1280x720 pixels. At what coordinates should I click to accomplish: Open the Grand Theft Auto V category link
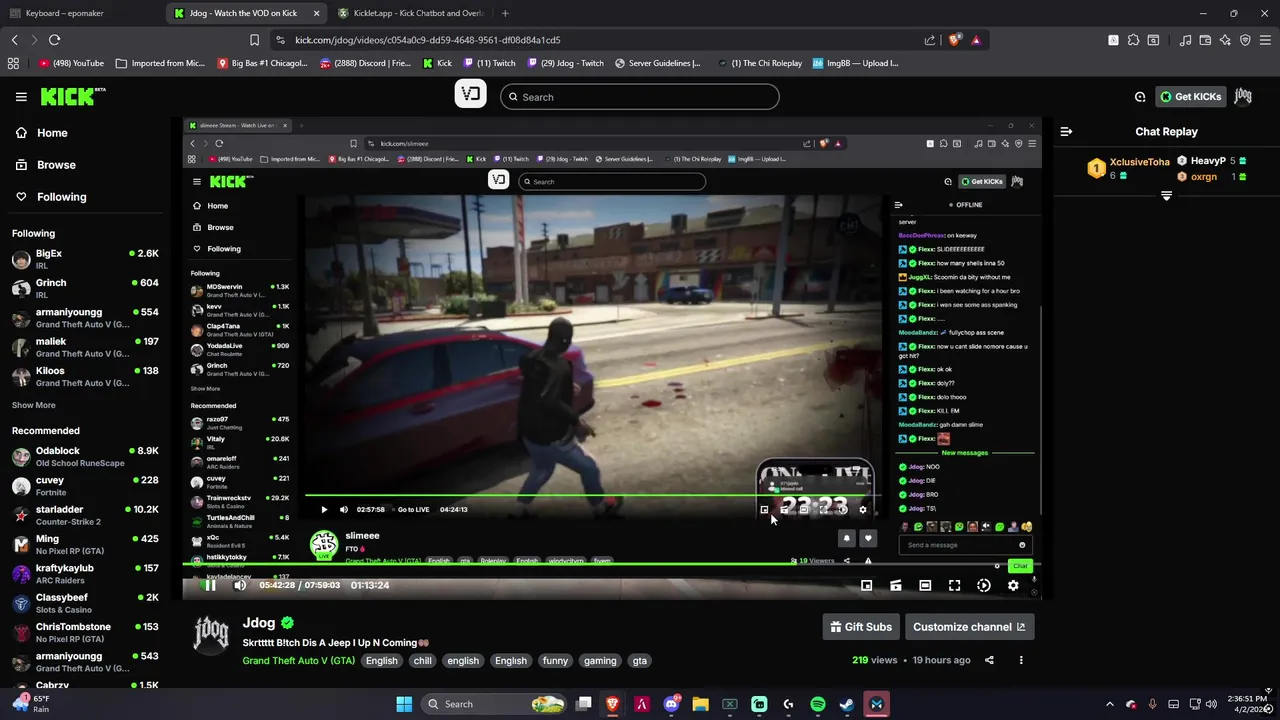298,661
